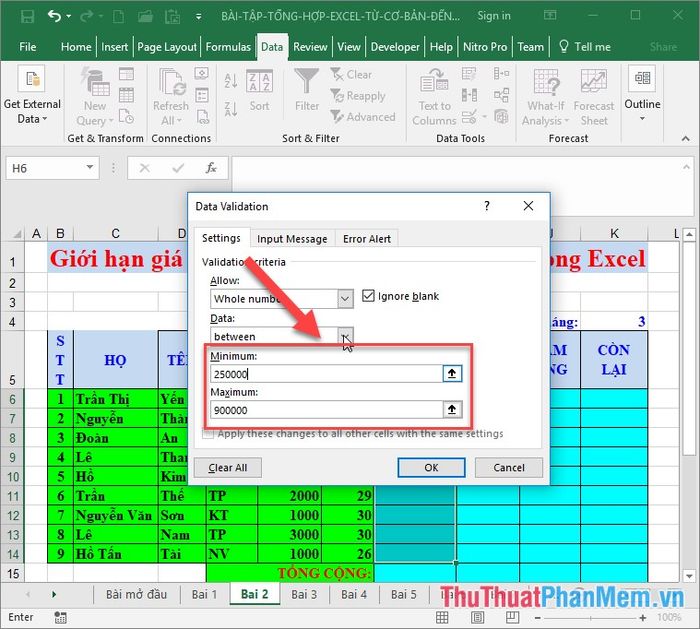Click the next sheet navigation arrow
Image resolution: width=700 pixels, height=629 pixels.
pos(54,594)
